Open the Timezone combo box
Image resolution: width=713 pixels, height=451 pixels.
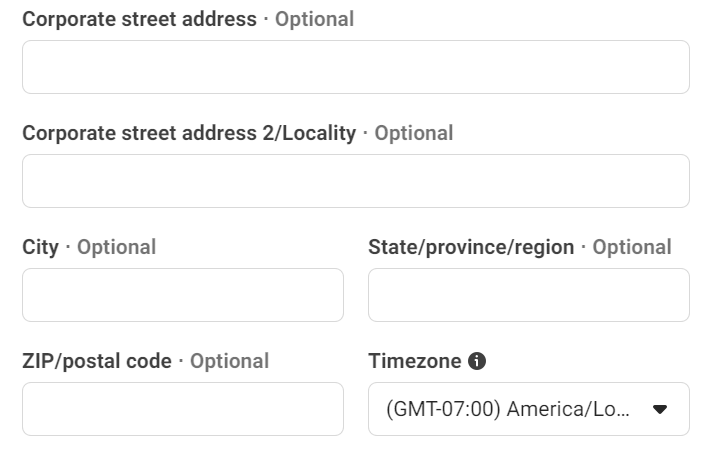tap(529, 409)
